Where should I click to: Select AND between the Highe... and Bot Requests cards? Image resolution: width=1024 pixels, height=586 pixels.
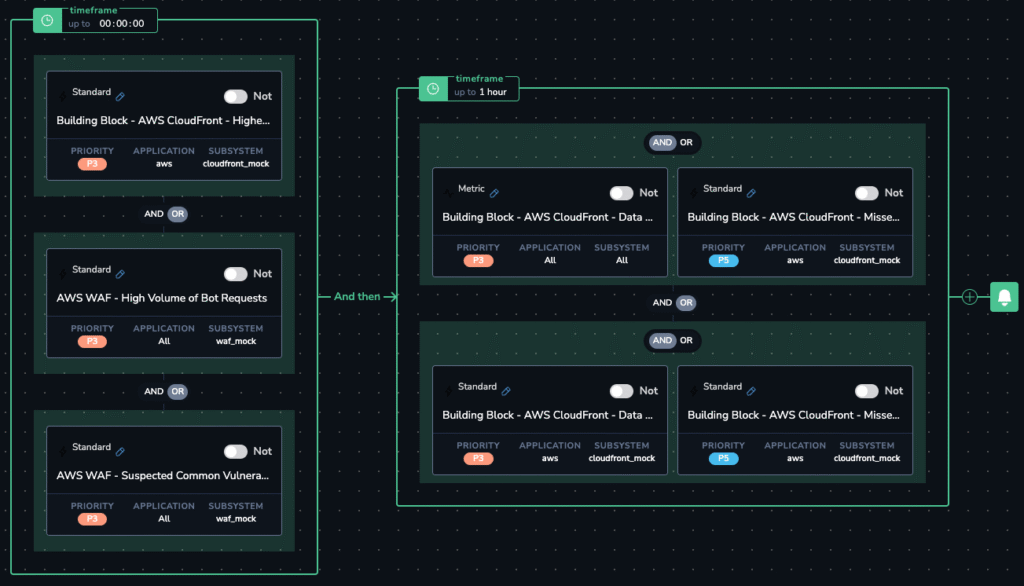[153, 214]
